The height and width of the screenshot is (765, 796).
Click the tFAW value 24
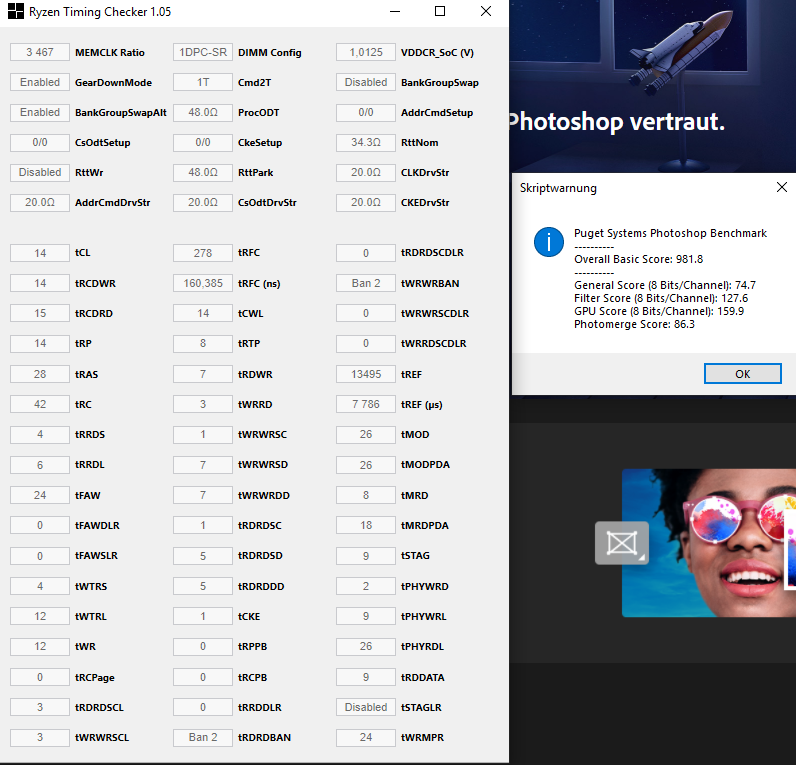40,495
